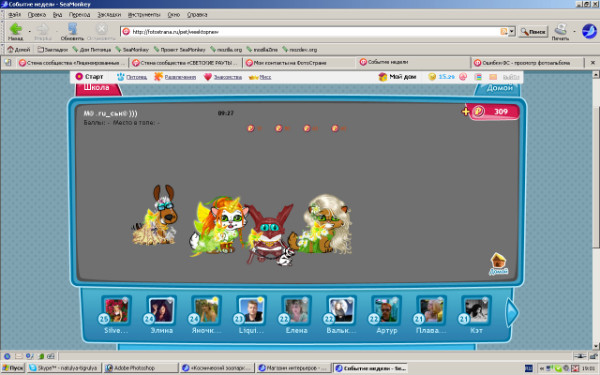600x375 pixels.
Task: Select friend thumbnail Элина
Action: click(x=161, y=310)
